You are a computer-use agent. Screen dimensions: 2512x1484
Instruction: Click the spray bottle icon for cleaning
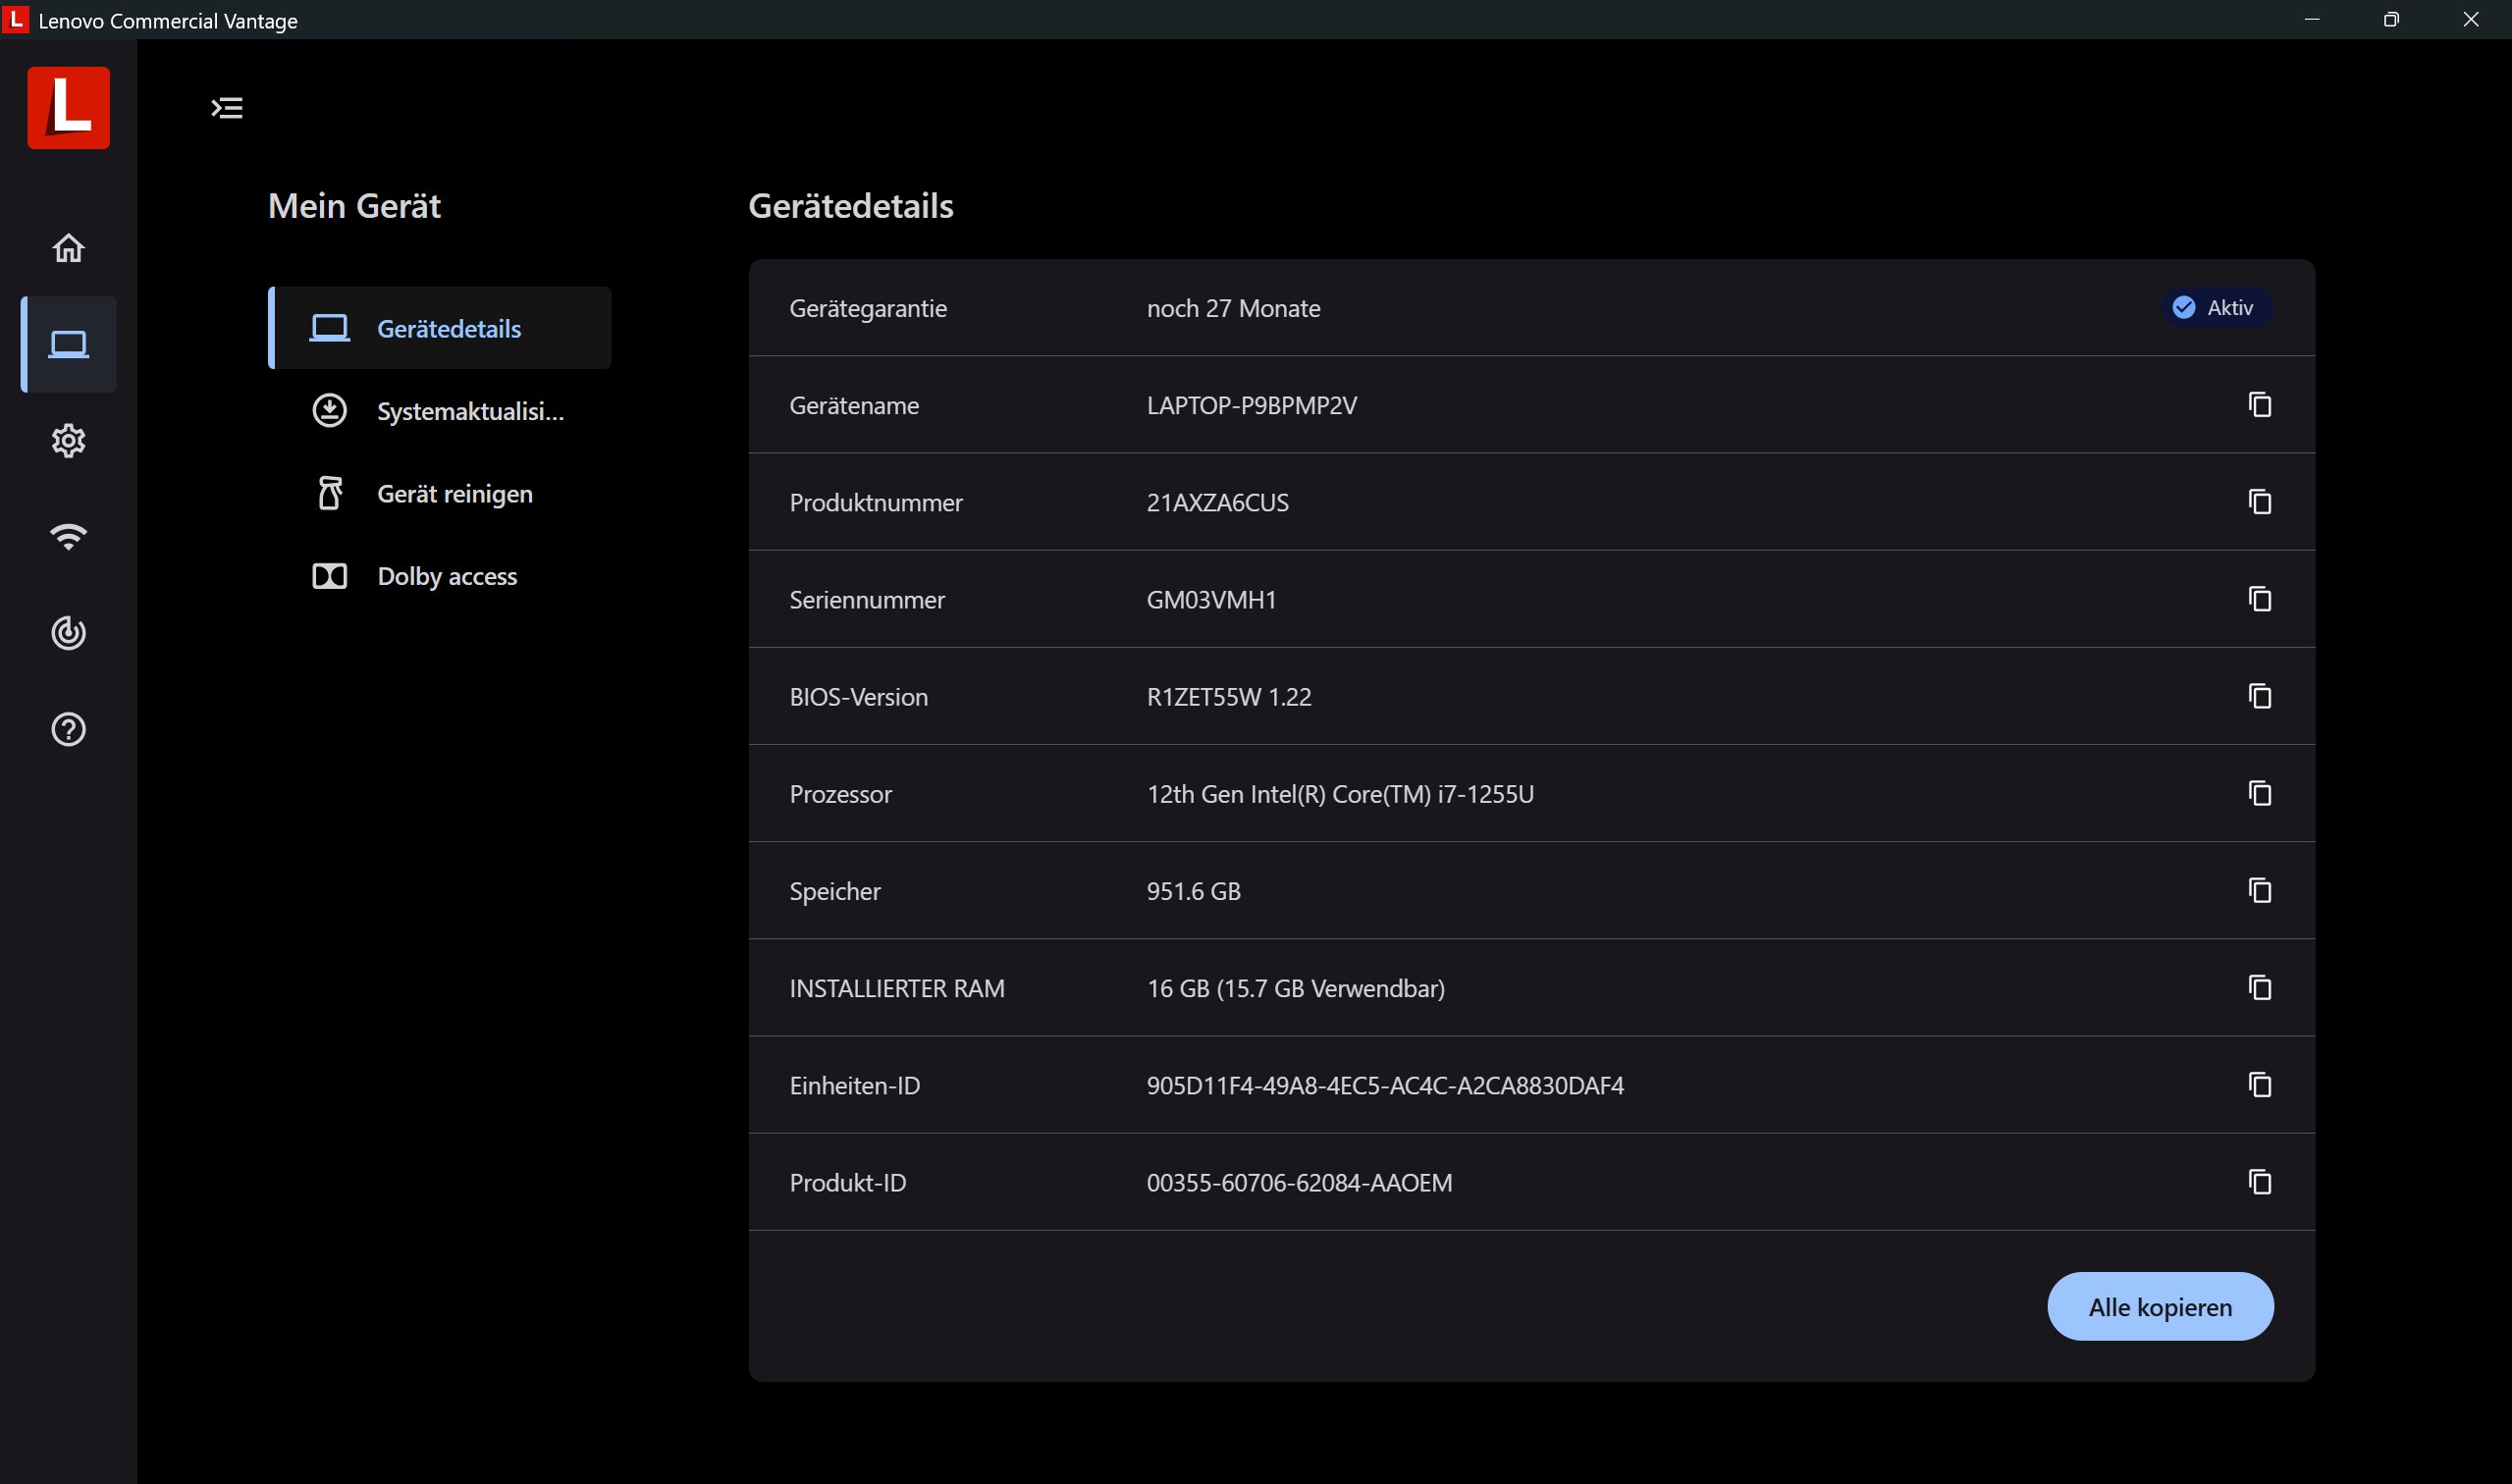329,493
